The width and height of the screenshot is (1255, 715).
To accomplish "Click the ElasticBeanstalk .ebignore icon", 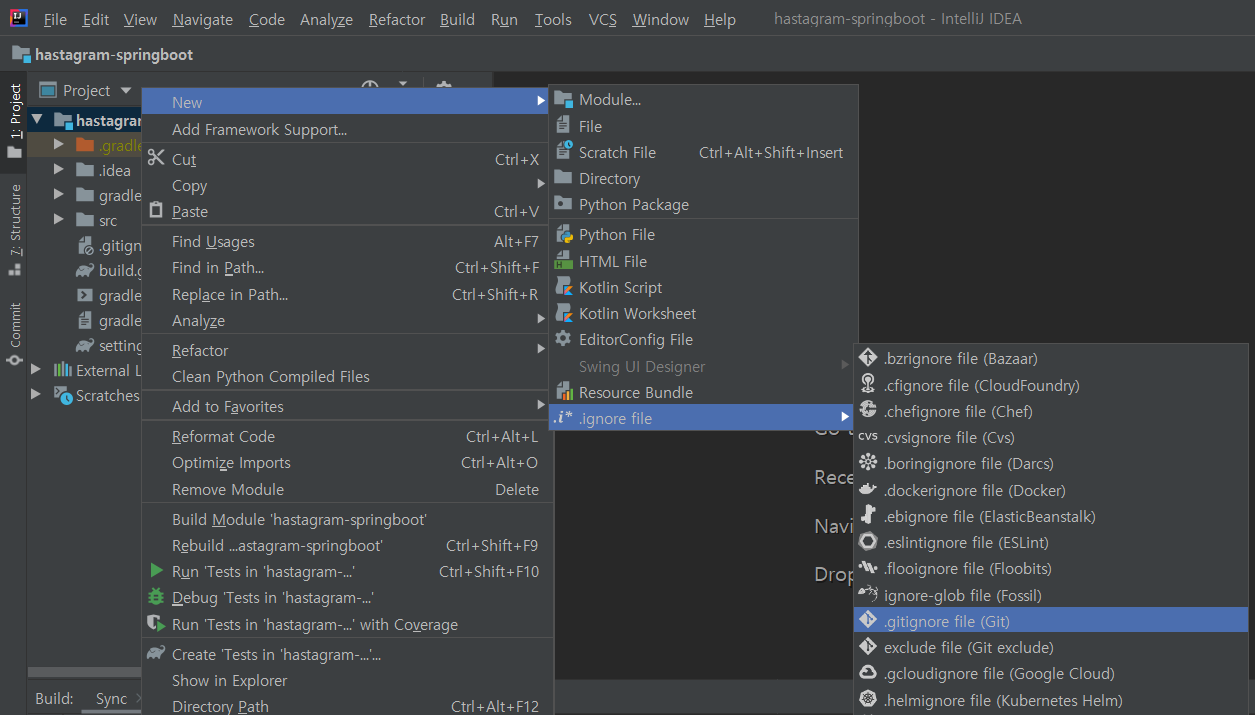I will click(x=867, y=516).
